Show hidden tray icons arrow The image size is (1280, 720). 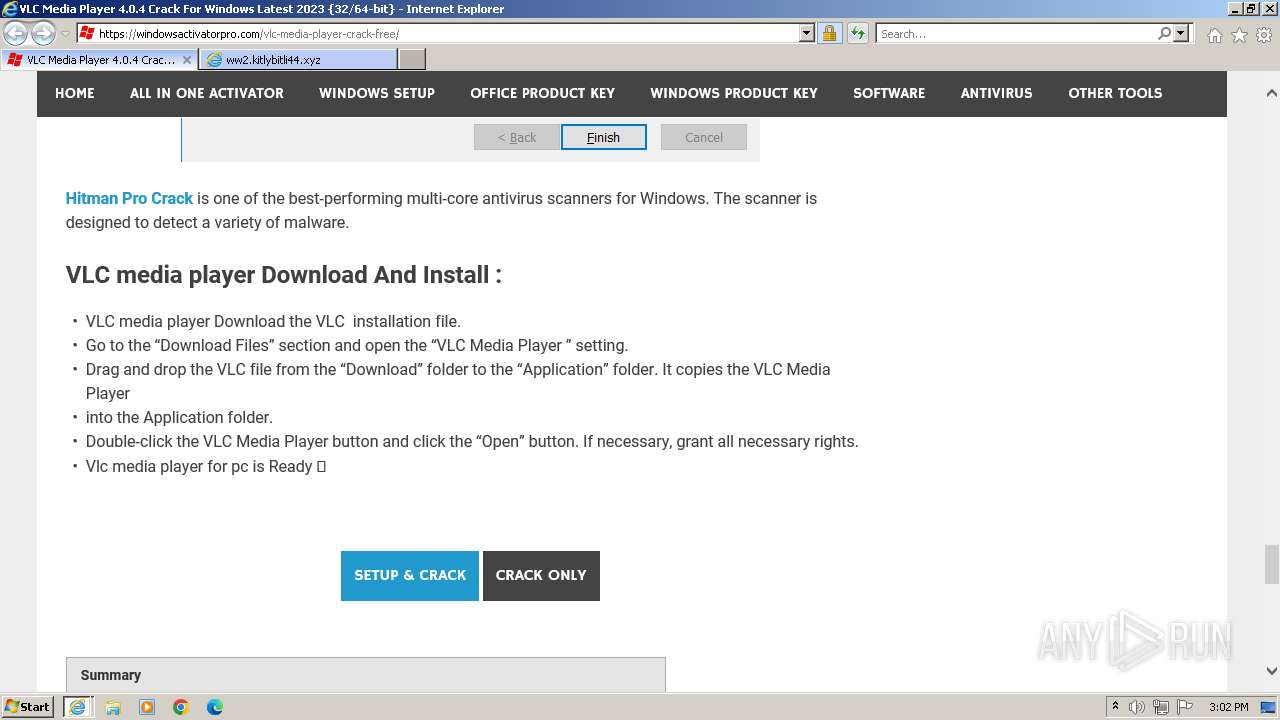[1115, 707]
